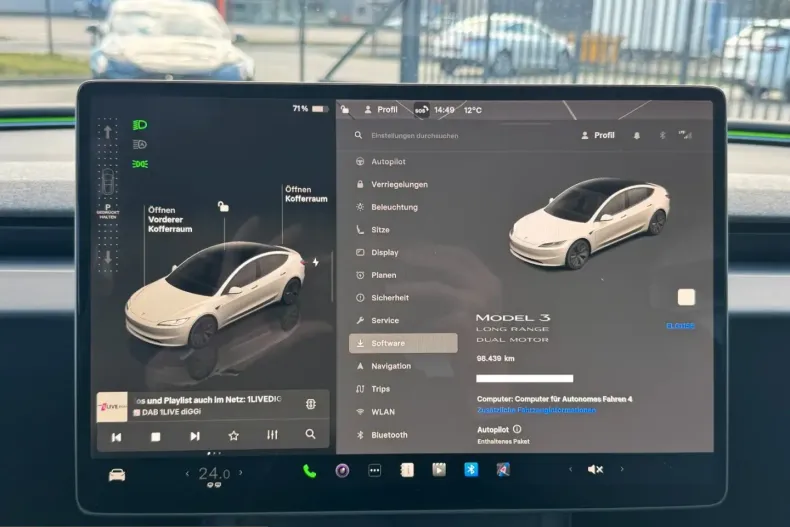Skip to next station
790x527 pixels.
195,436
